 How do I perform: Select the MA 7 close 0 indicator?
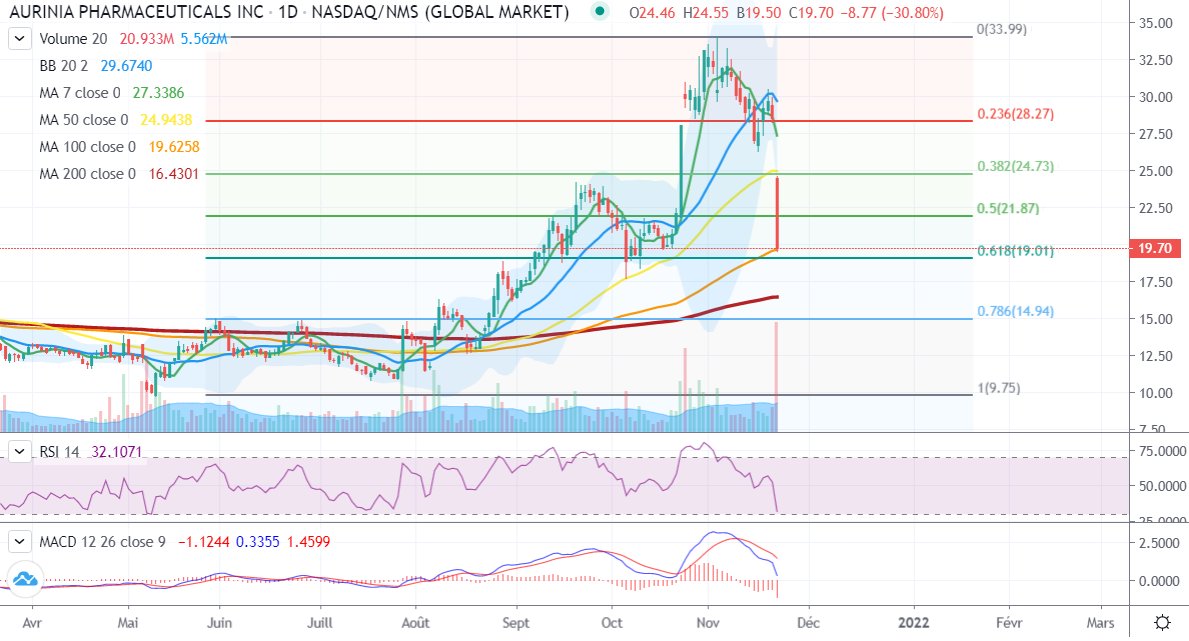pos(80,93)
